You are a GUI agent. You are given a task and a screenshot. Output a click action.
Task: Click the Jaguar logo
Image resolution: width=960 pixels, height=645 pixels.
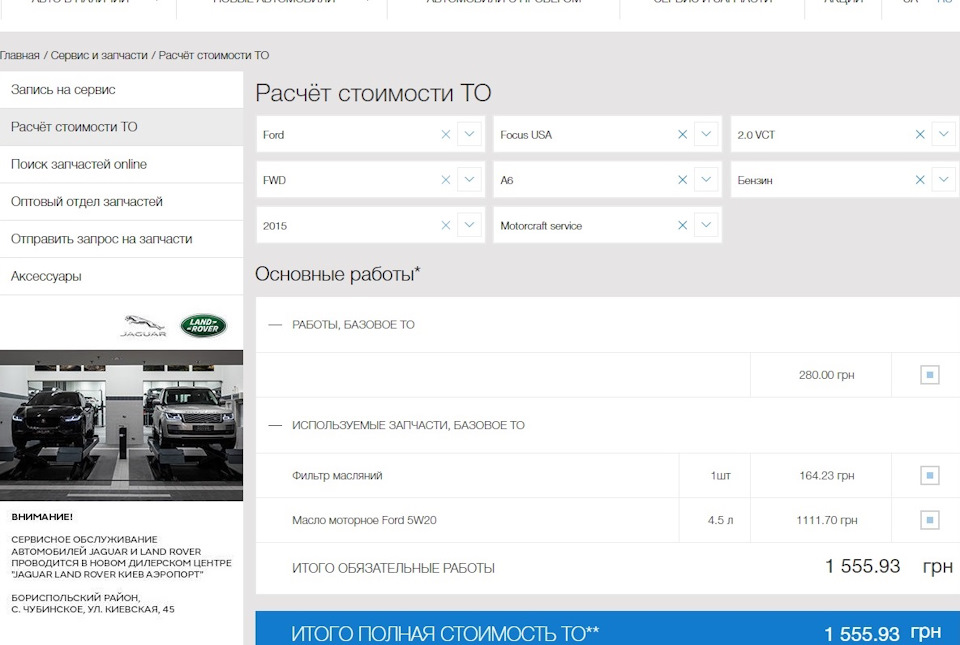143,326
